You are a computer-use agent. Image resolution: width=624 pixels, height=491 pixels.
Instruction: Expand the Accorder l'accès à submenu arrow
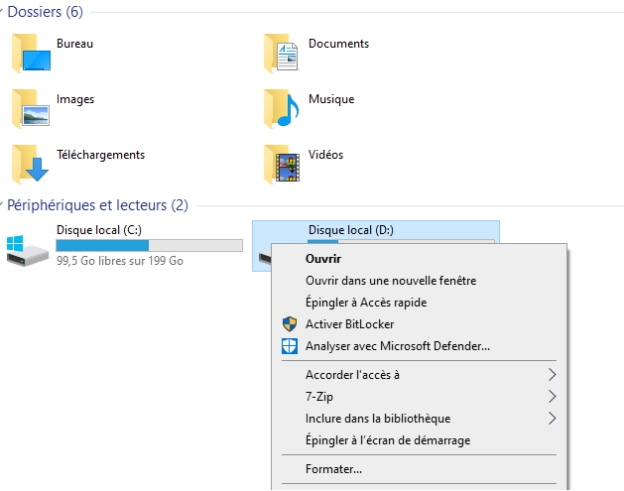552,374
